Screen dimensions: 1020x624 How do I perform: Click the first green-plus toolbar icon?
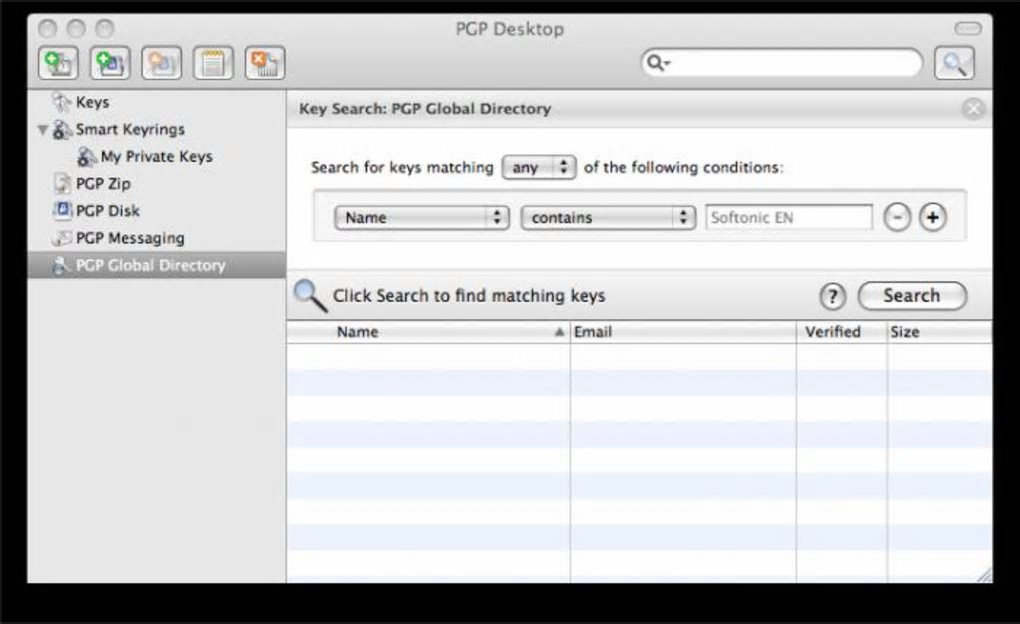(58, 64)
